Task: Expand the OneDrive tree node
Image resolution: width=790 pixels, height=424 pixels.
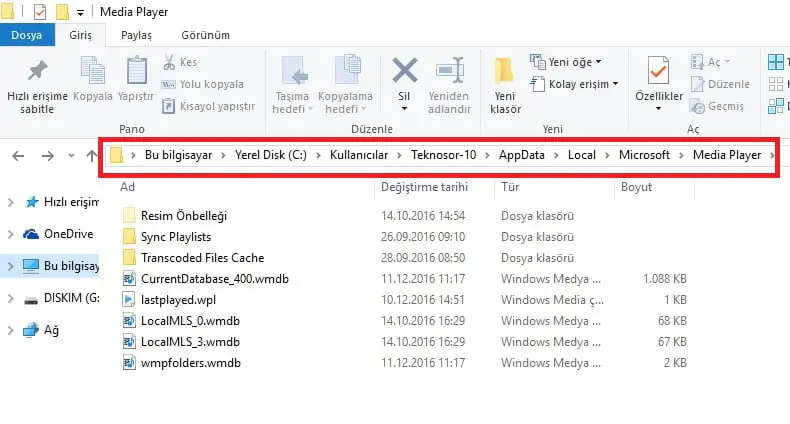Action: point(10,234)
